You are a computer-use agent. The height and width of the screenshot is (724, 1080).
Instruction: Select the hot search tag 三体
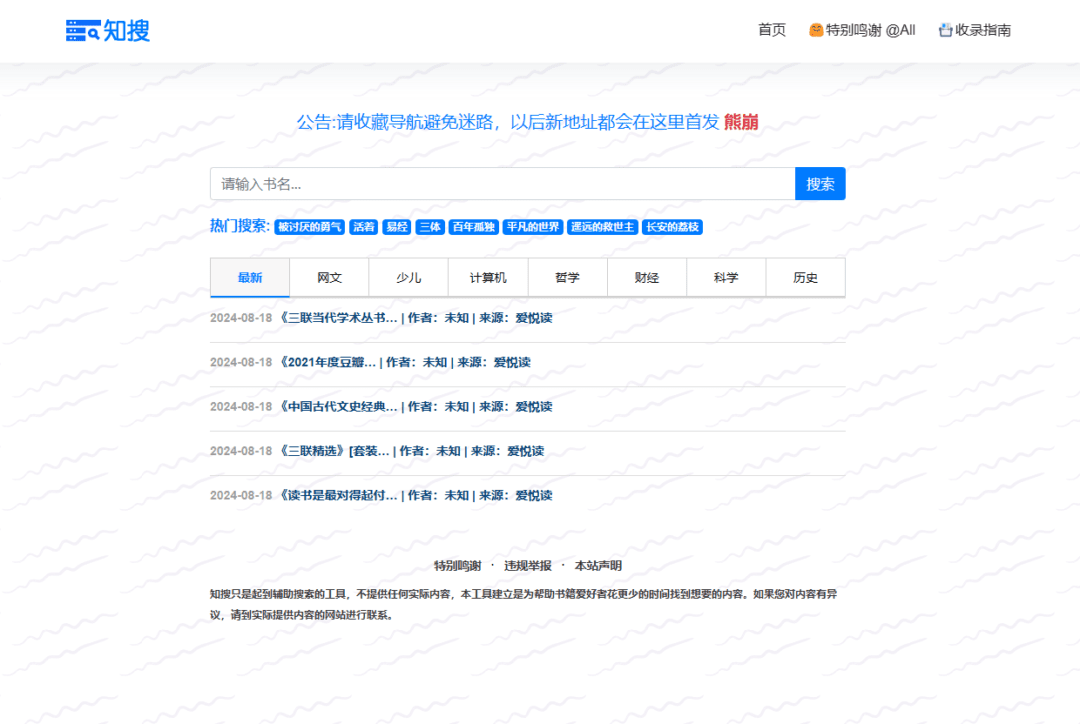(x=430, y=227)
